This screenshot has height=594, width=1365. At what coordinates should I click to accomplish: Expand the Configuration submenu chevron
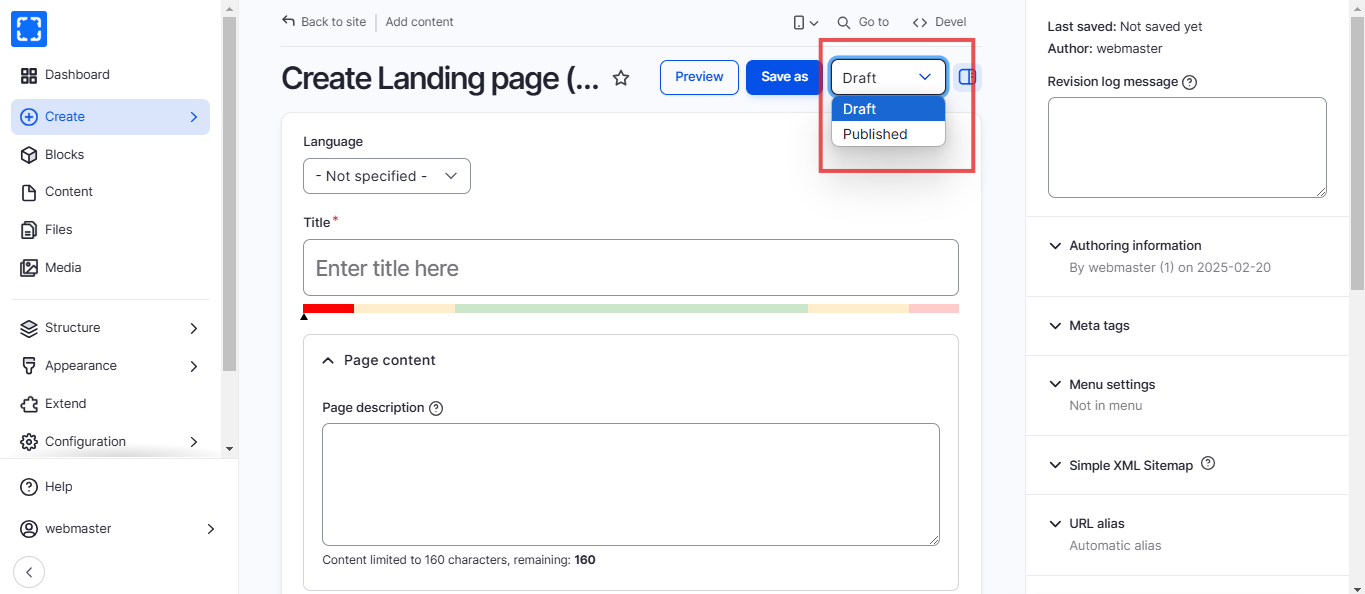[194, 442]
